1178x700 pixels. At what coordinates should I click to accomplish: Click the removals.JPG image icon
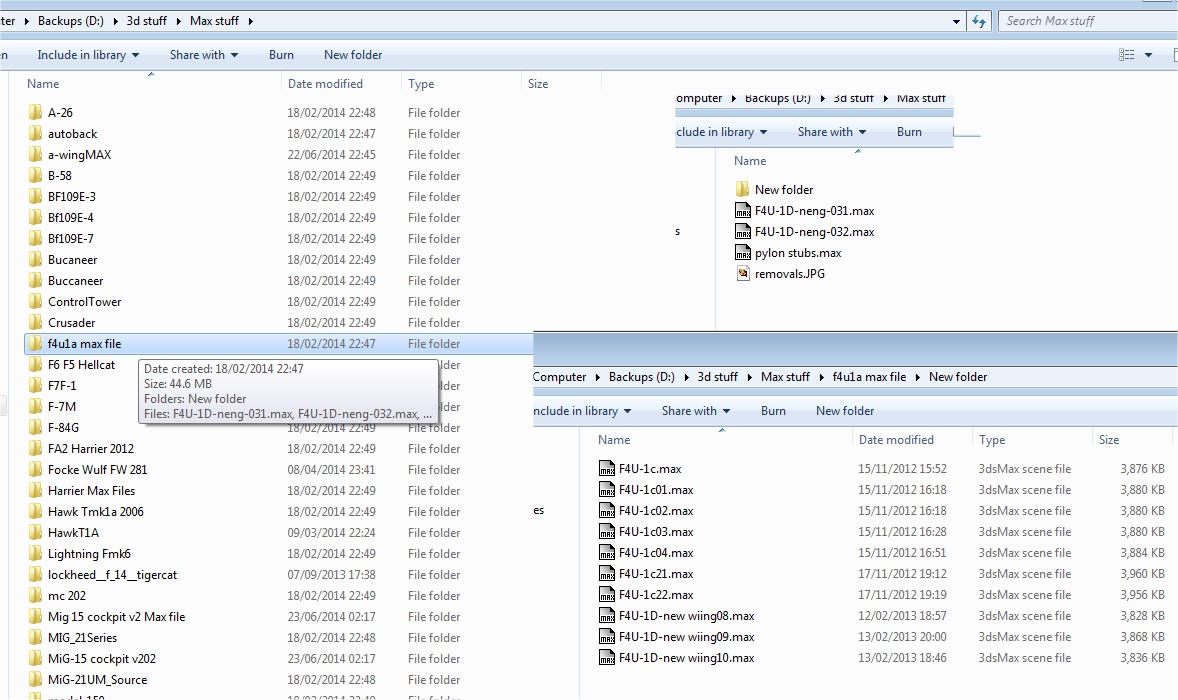pyautogui.click(x=742, y=274)
